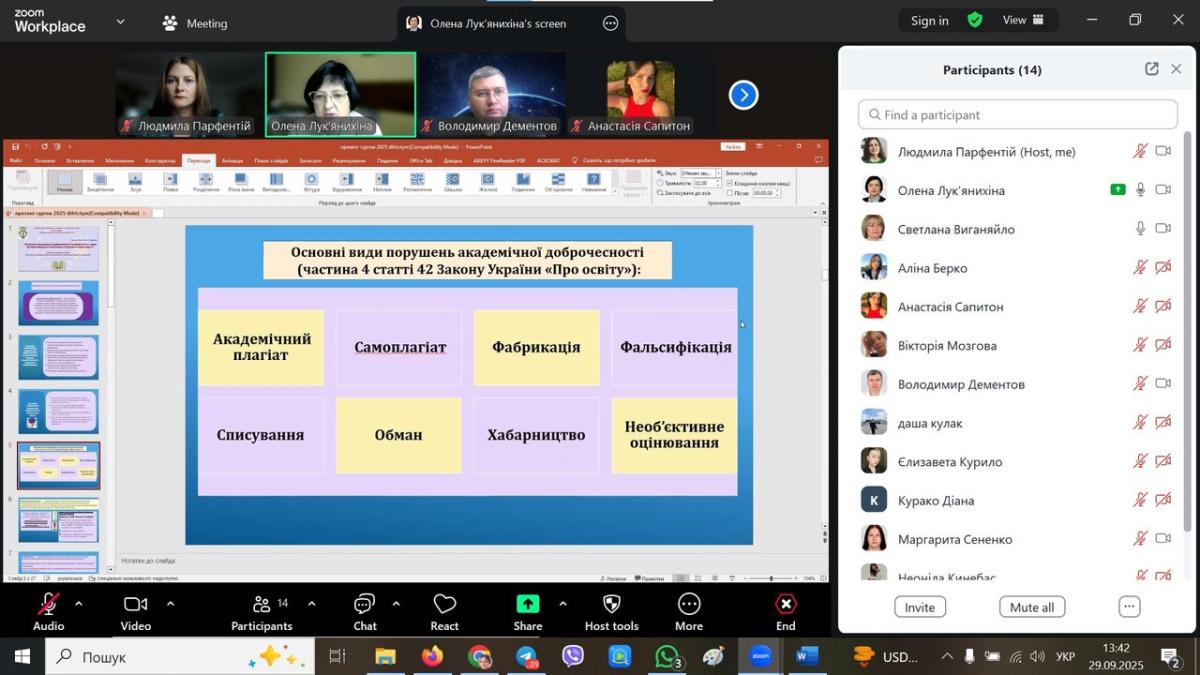Open the Анімація ribbon tab

pos(232,160)
